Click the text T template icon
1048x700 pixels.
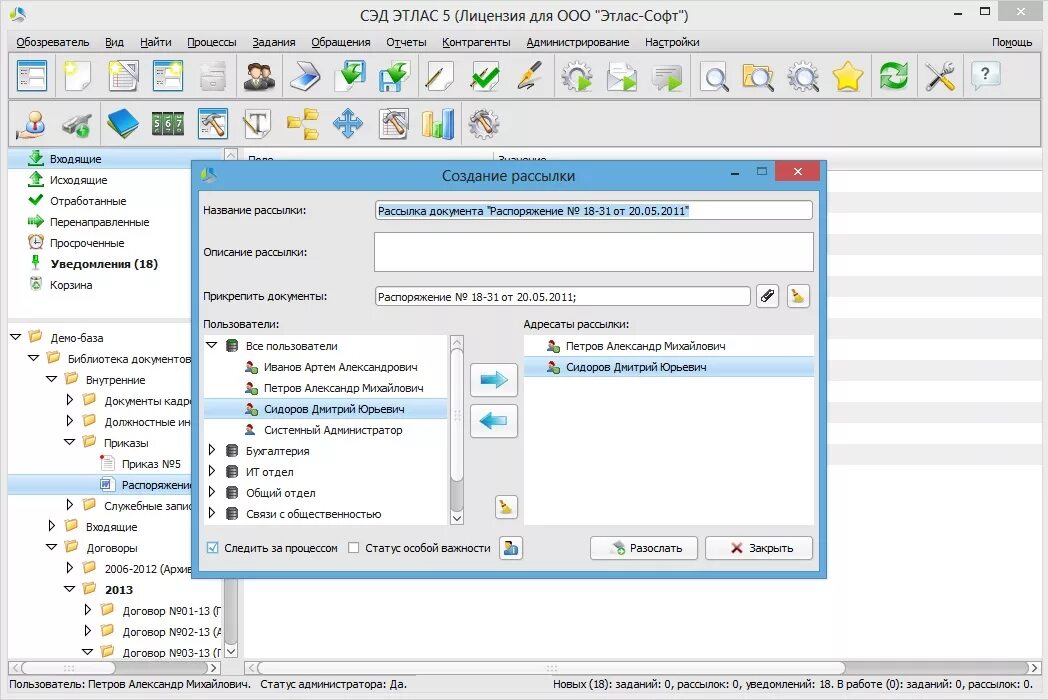pos(258,124)
